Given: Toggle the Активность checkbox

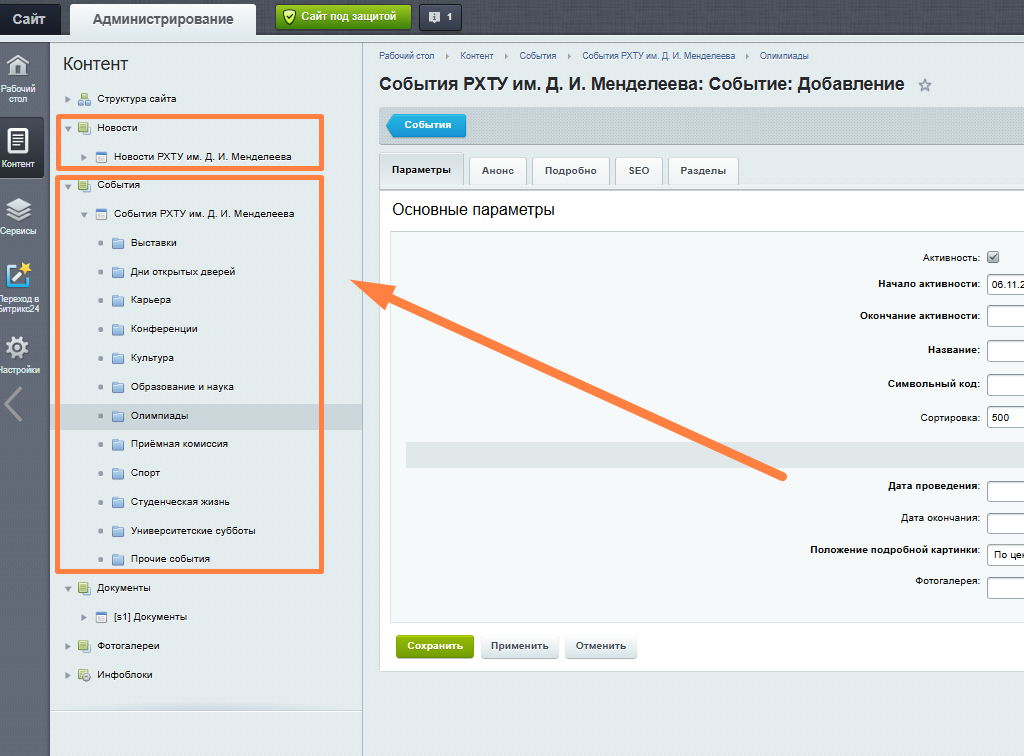Looking at the screenshot, I should point(993,256).
